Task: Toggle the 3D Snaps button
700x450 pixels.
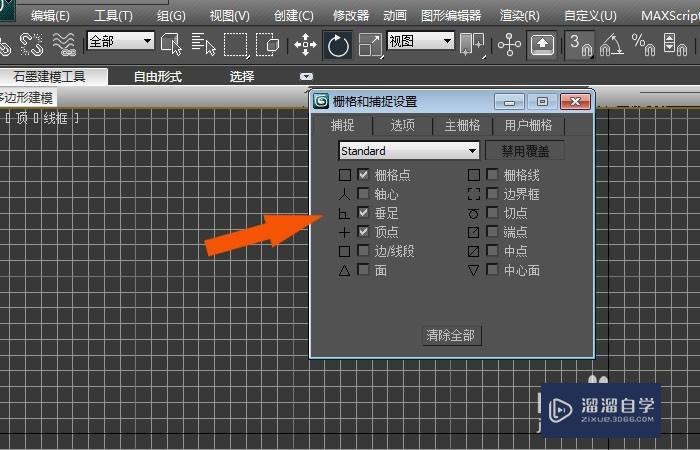Action: [580, 45]
